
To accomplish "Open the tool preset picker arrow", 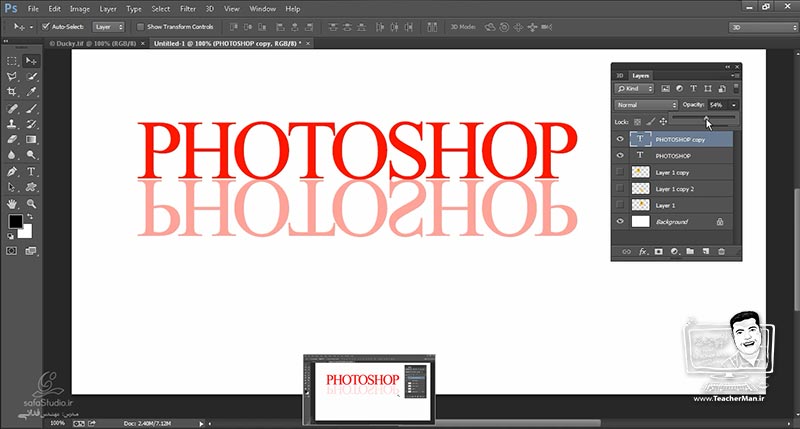I will (31, 27).
